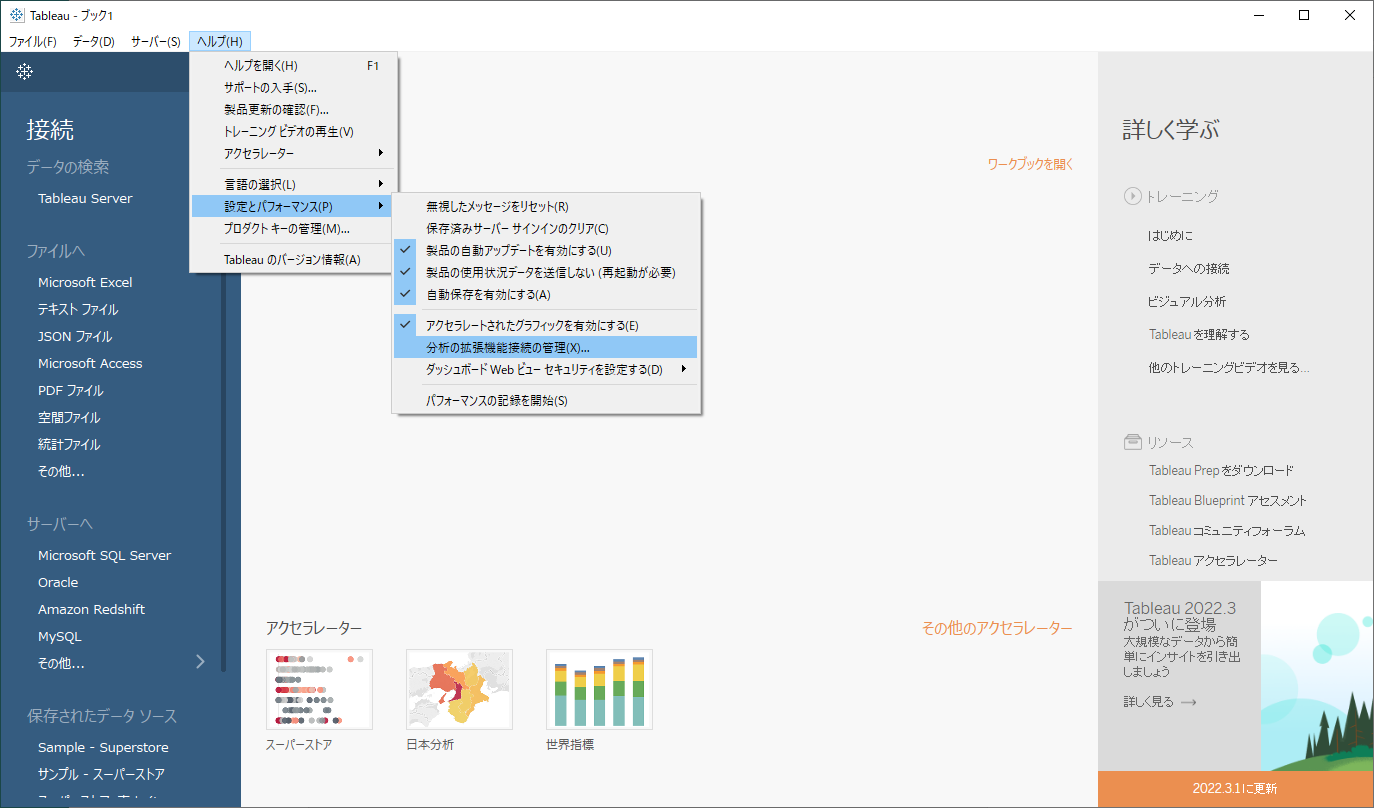Open saved data source サンプル - スーパーストア
This screenshot has height=808, width=1374.
[101, 774]
